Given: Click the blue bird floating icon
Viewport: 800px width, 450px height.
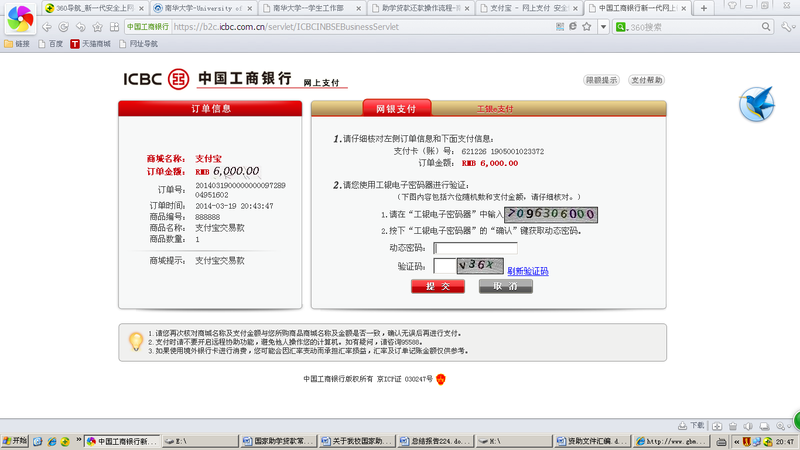Looking at the screenshot, I should [757, 104].
